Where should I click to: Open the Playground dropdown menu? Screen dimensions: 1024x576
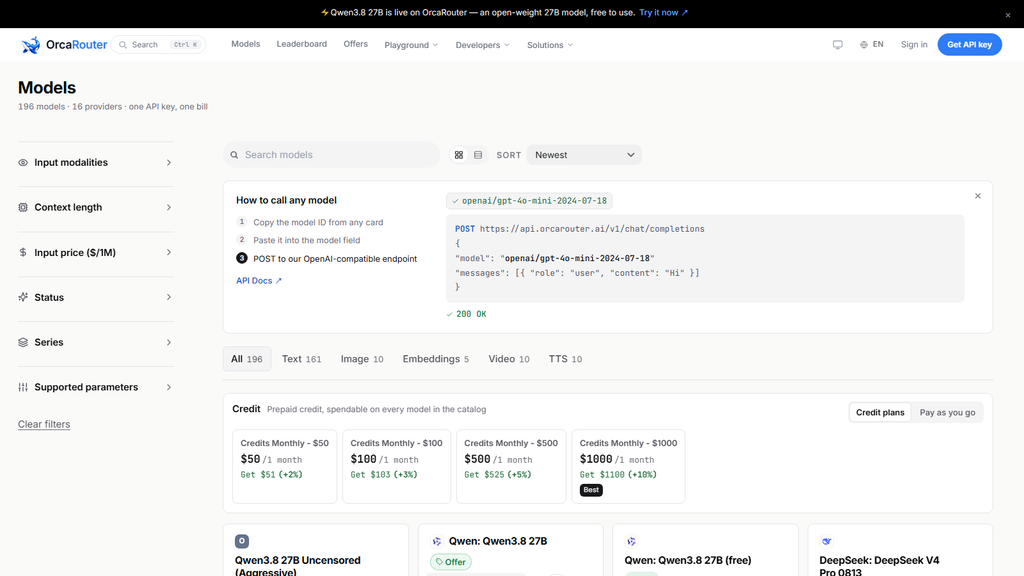(x=411, y=45)
